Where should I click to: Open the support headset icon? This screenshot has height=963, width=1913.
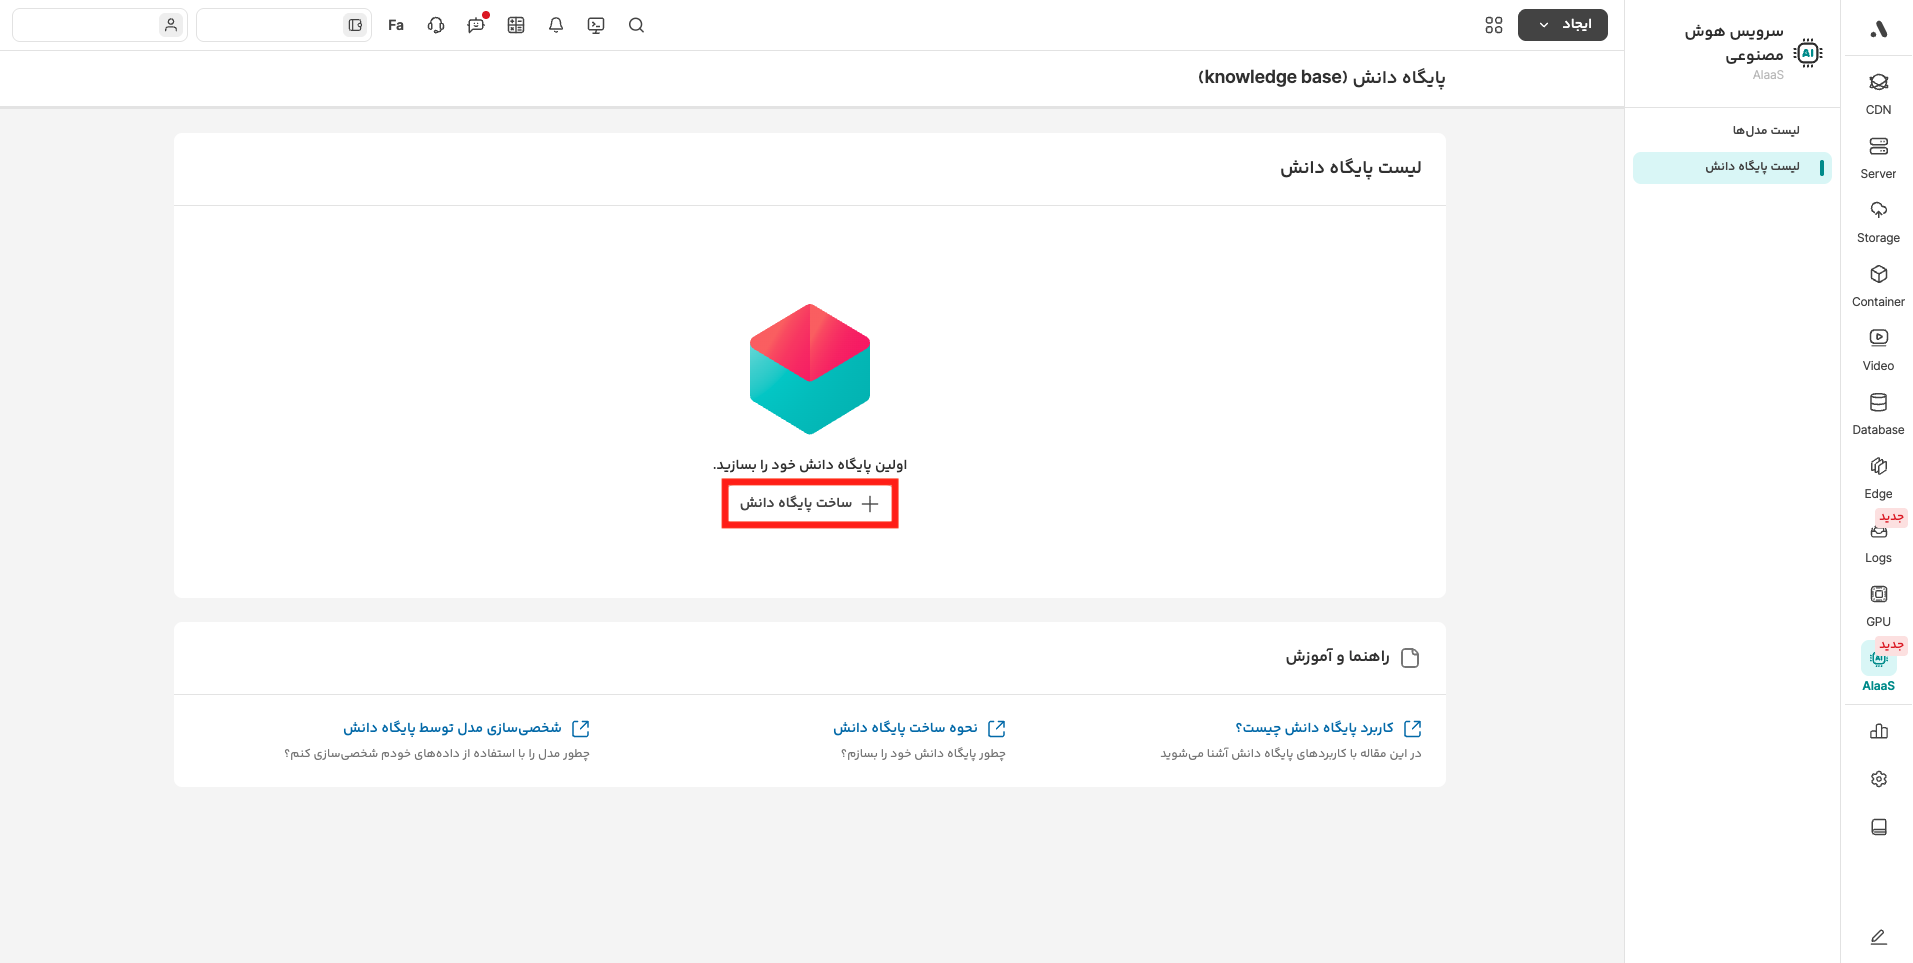click(436, 25)
